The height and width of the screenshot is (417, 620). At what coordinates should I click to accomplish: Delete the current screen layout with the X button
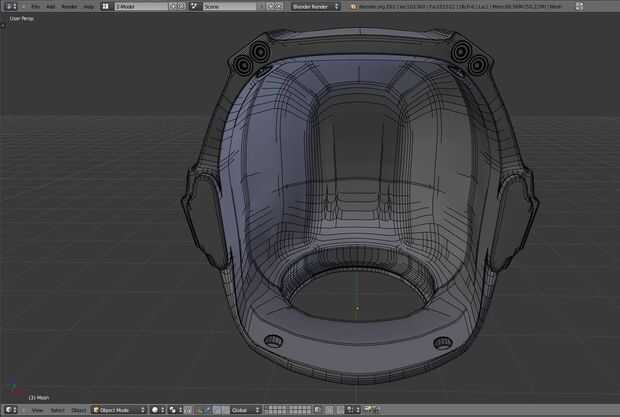181,6
